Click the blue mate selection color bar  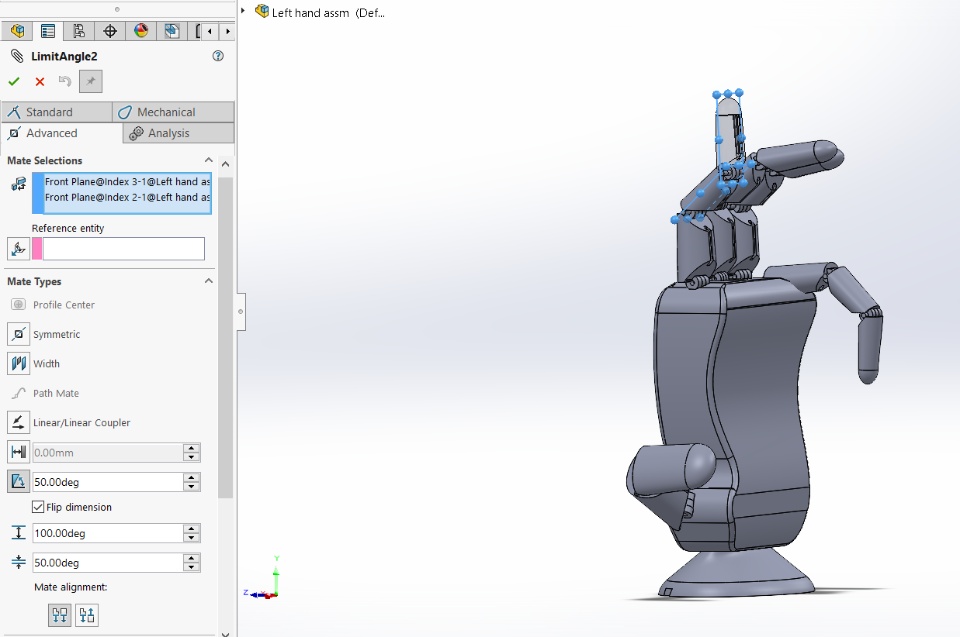coord(37,193)
